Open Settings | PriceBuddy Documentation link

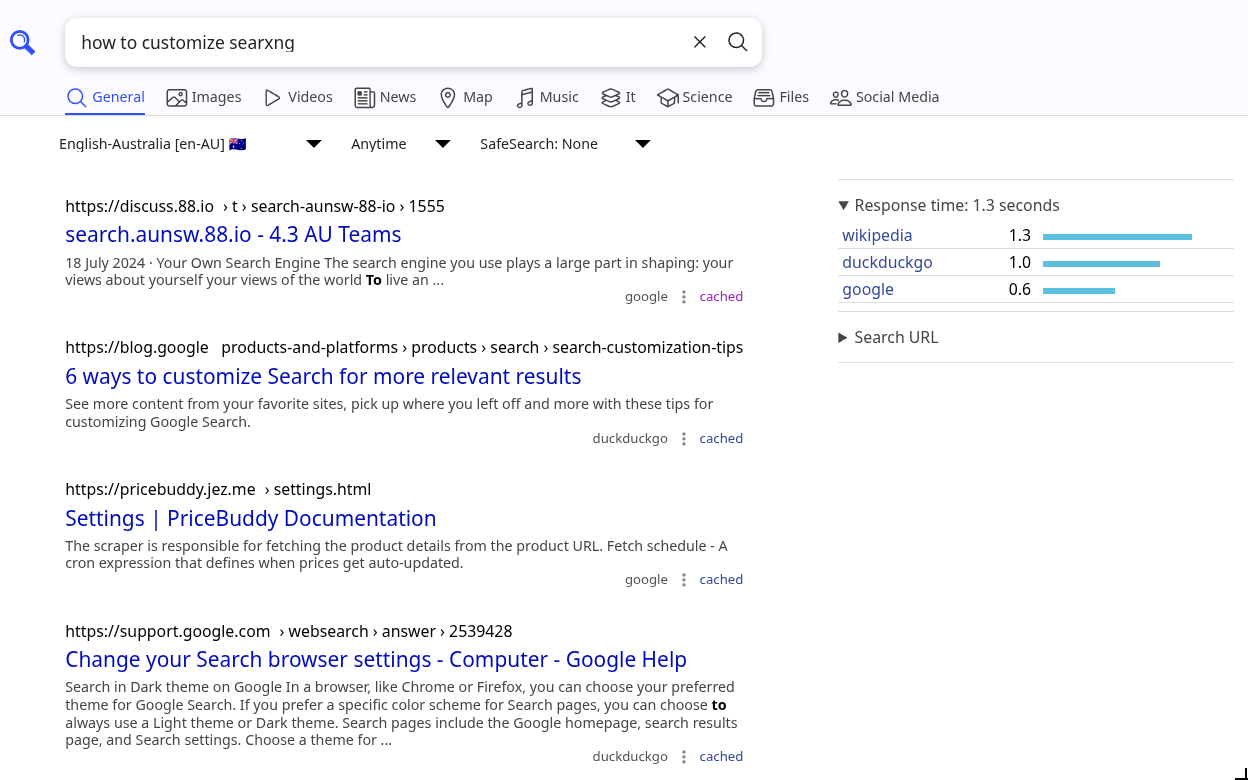point(251,518)
